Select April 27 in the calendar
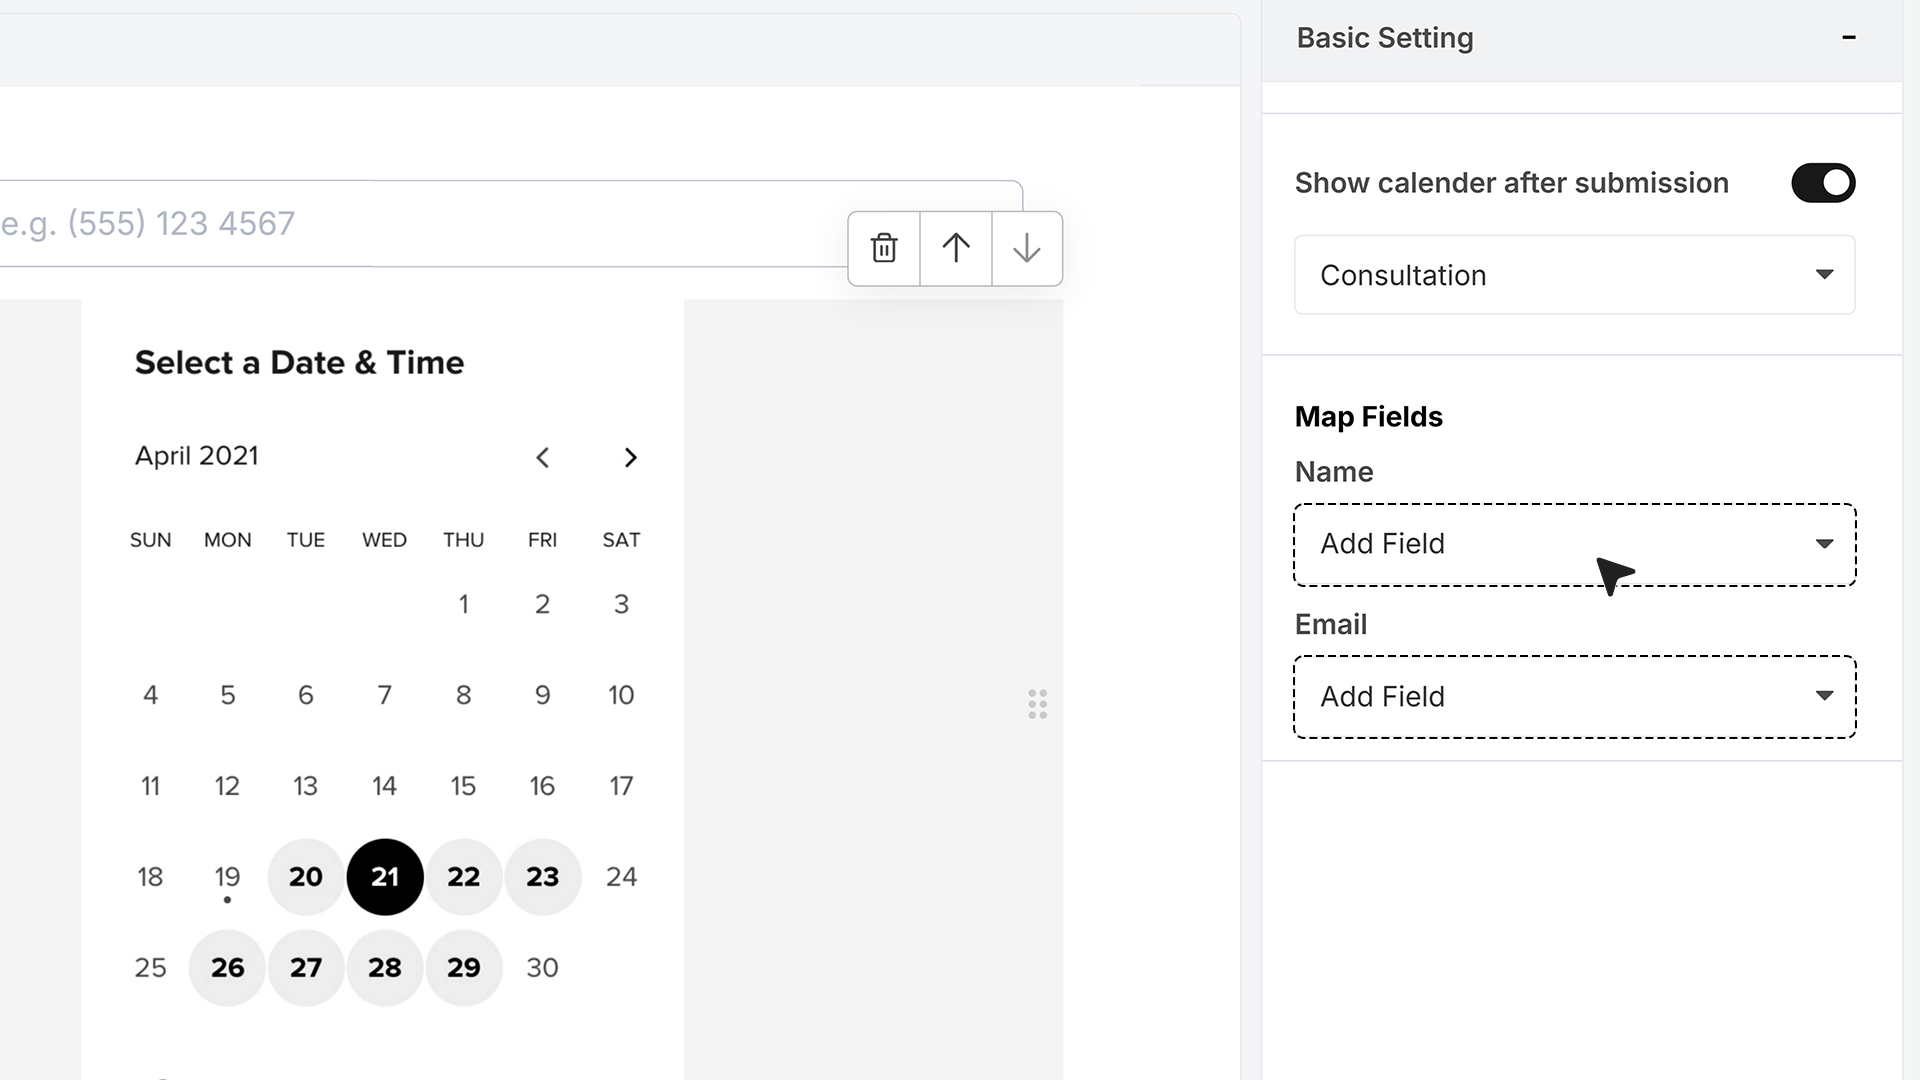 tap(306, 968)
